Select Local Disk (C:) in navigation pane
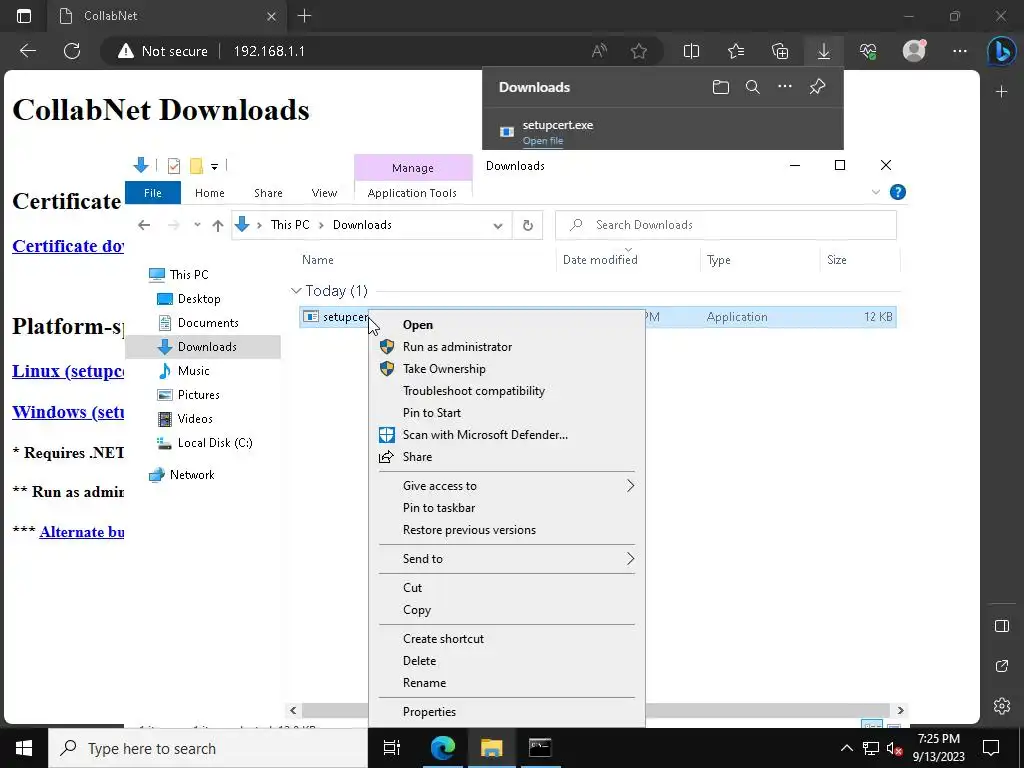The image size is (1024, 768). point(214,443)
